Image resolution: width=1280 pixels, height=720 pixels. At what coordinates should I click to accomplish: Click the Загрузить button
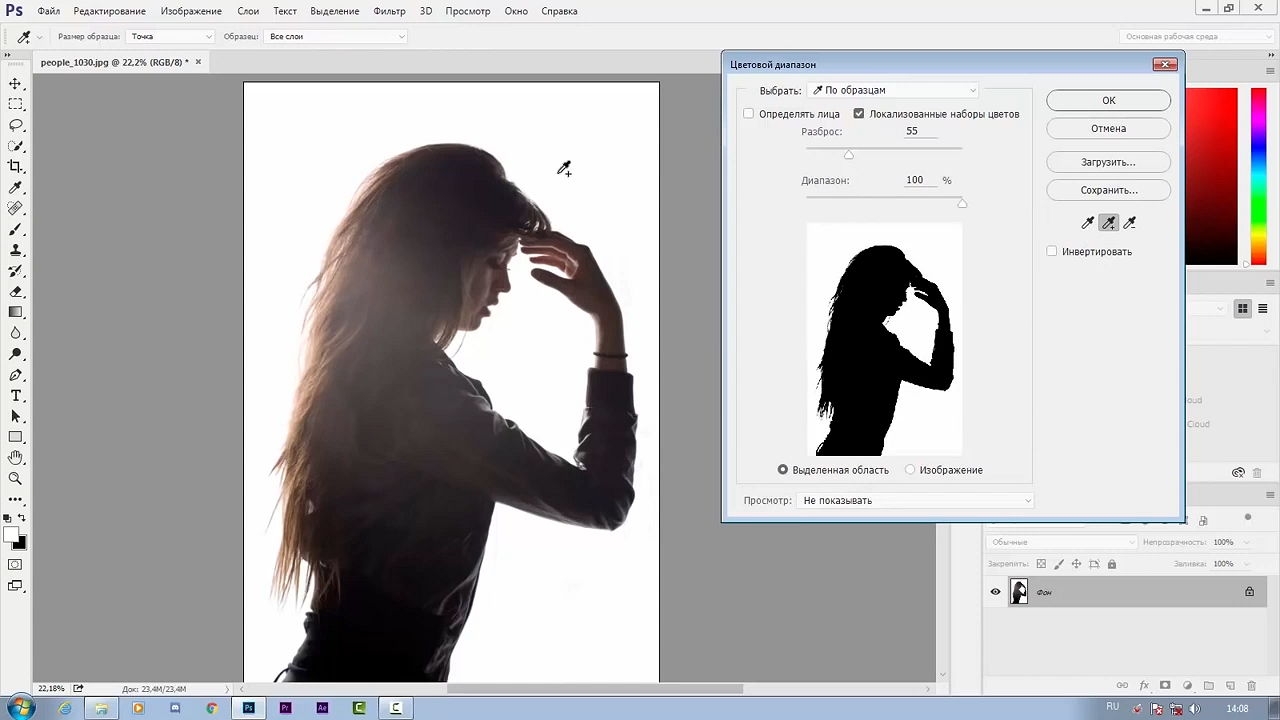click(1108, 162)
